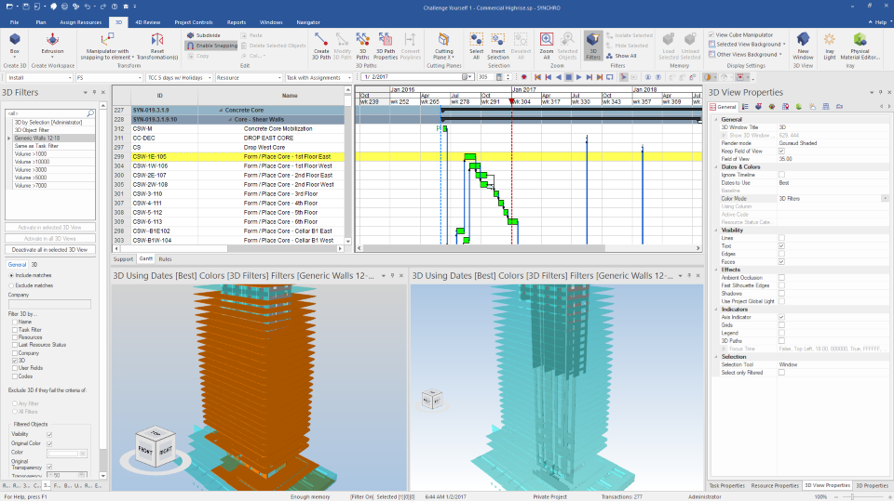Check the User Fields checkbox
894x501 pixels.
pos(15,368)
